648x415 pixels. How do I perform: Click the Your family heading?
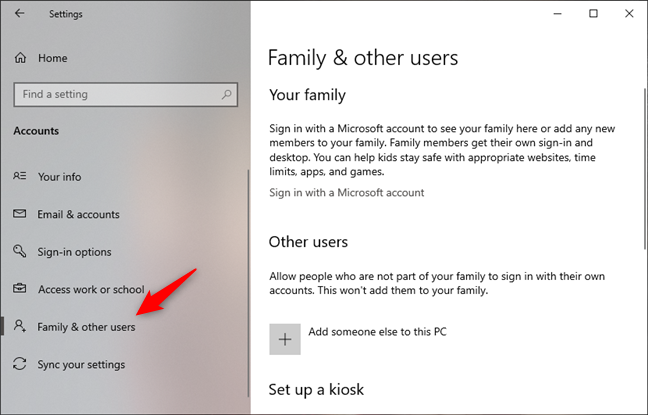click(x=307, y=95)
